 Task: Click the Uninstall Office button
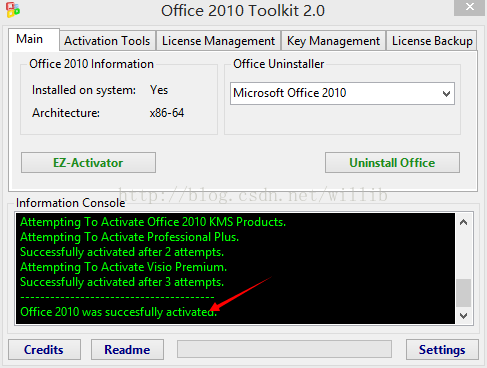tap(392, 163)
